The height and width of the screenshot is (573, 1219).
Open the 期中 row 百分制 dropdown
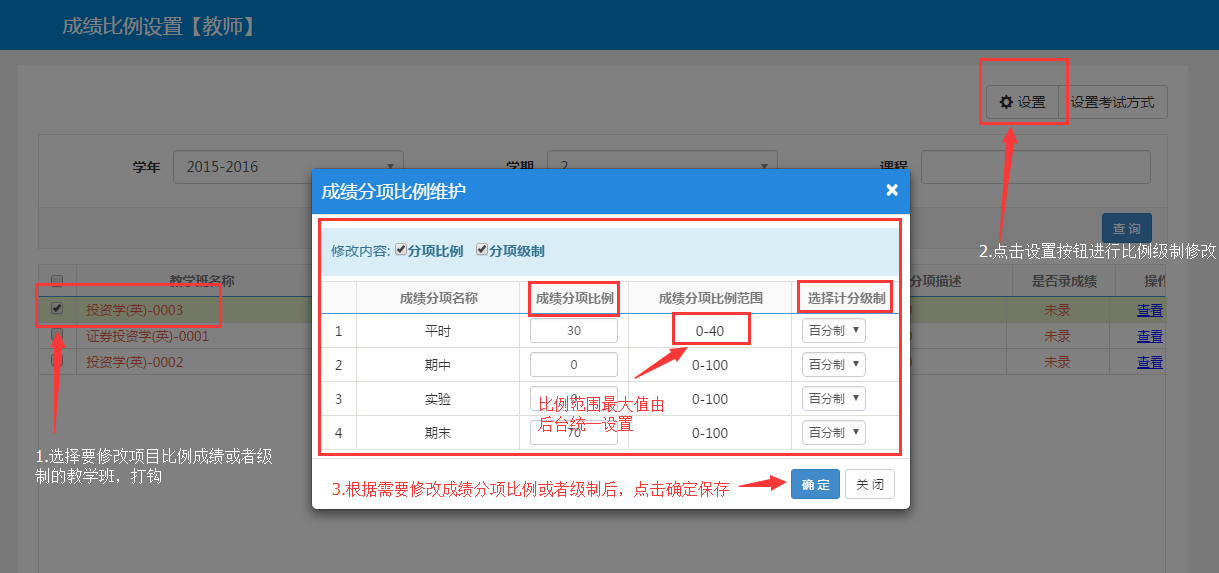(833, 365)
